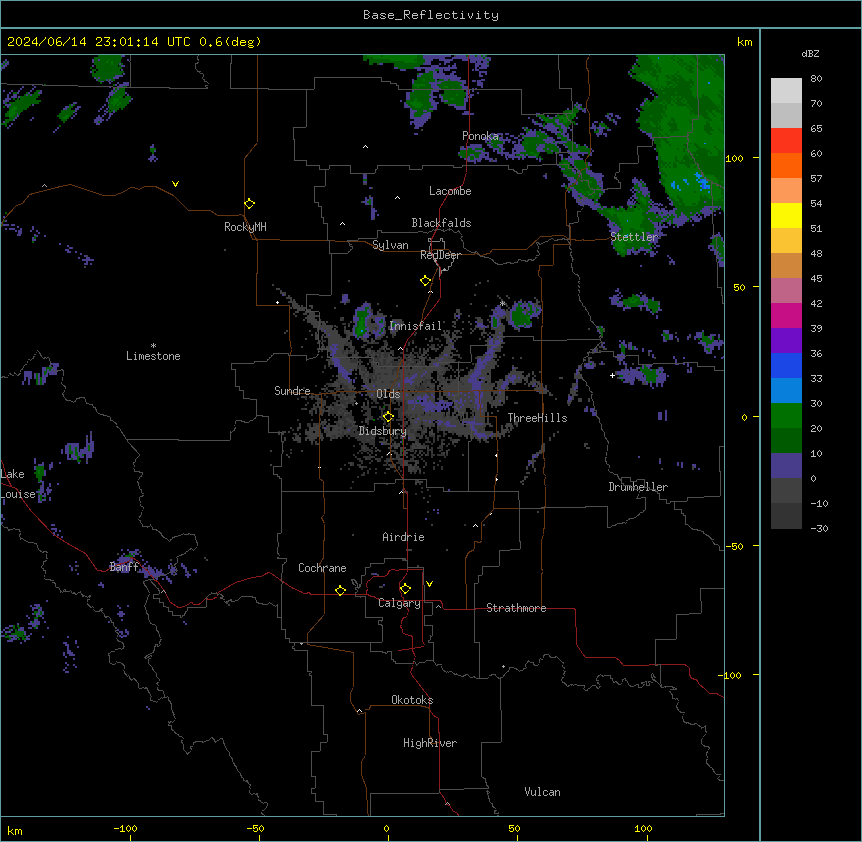Viewport: 862px width, 842px height.
Task: Click the Vulcan city label
Action: tap(543, 792)
